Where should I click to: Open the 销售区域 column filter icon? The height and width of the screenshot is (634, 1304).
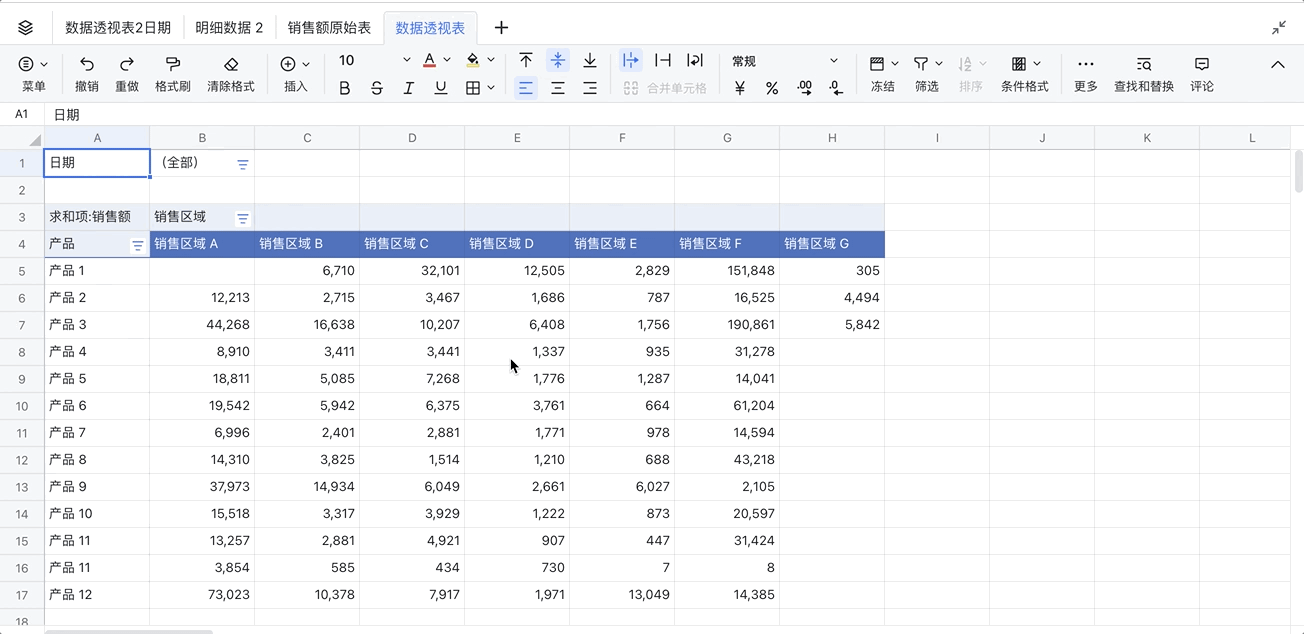(x=242, y=218)
